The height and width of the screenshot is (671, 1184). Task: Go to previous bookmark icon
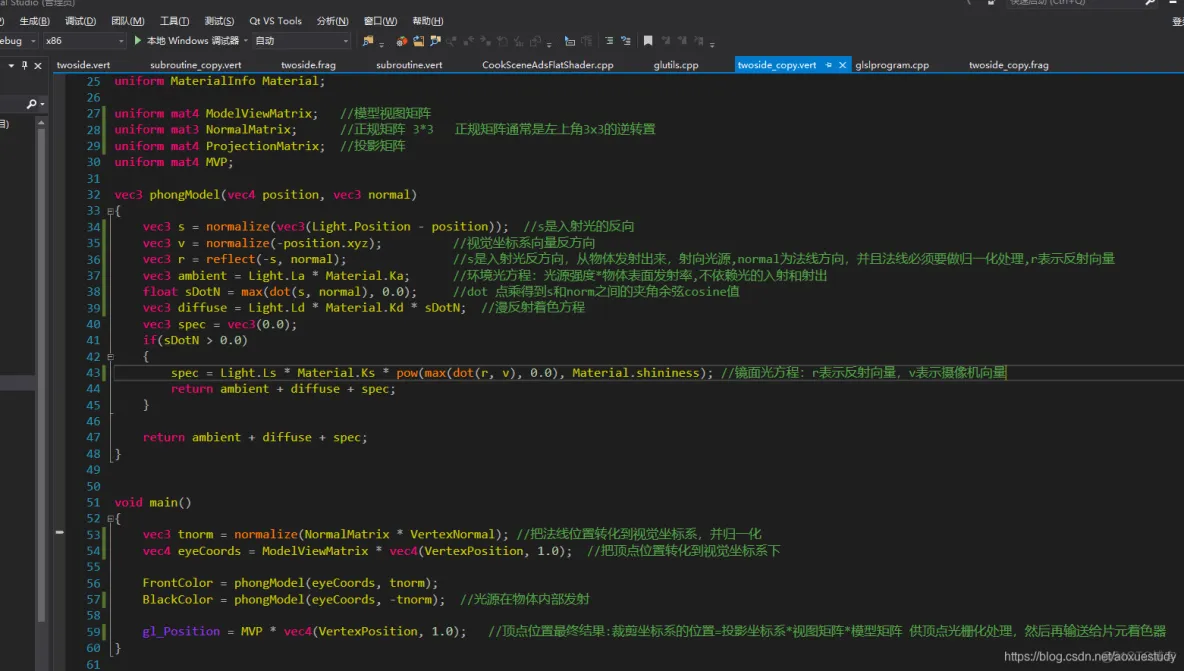pyautogui.click(x=666, y=41)
